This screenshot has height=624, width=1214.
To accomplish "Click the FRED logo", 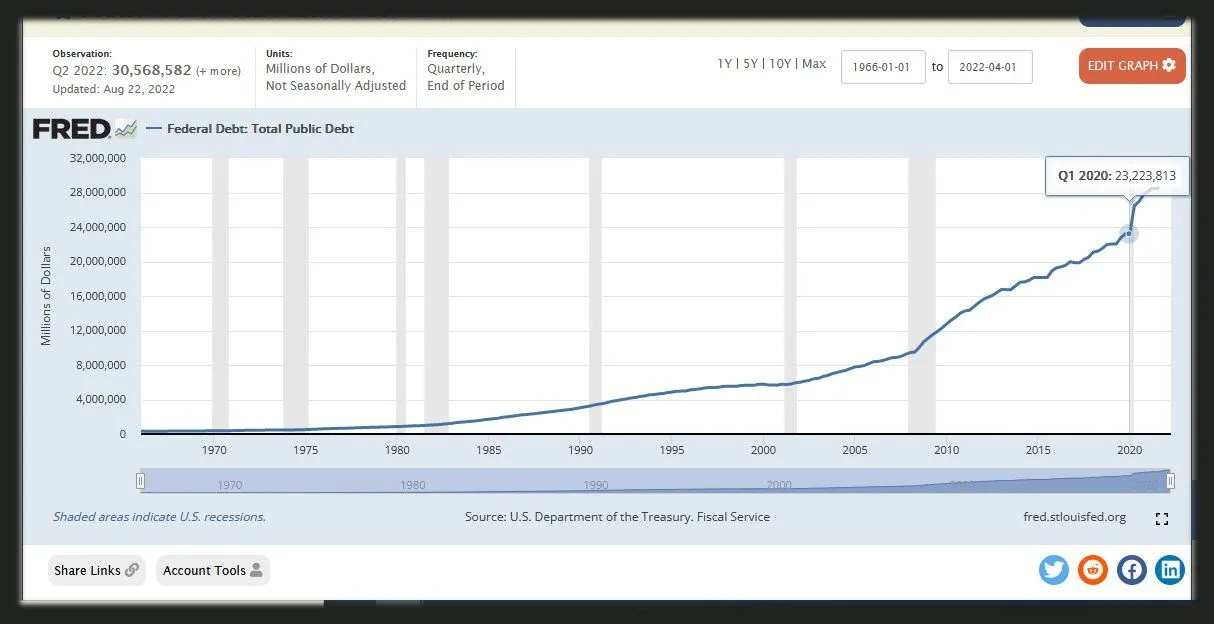I will (84, 128).
